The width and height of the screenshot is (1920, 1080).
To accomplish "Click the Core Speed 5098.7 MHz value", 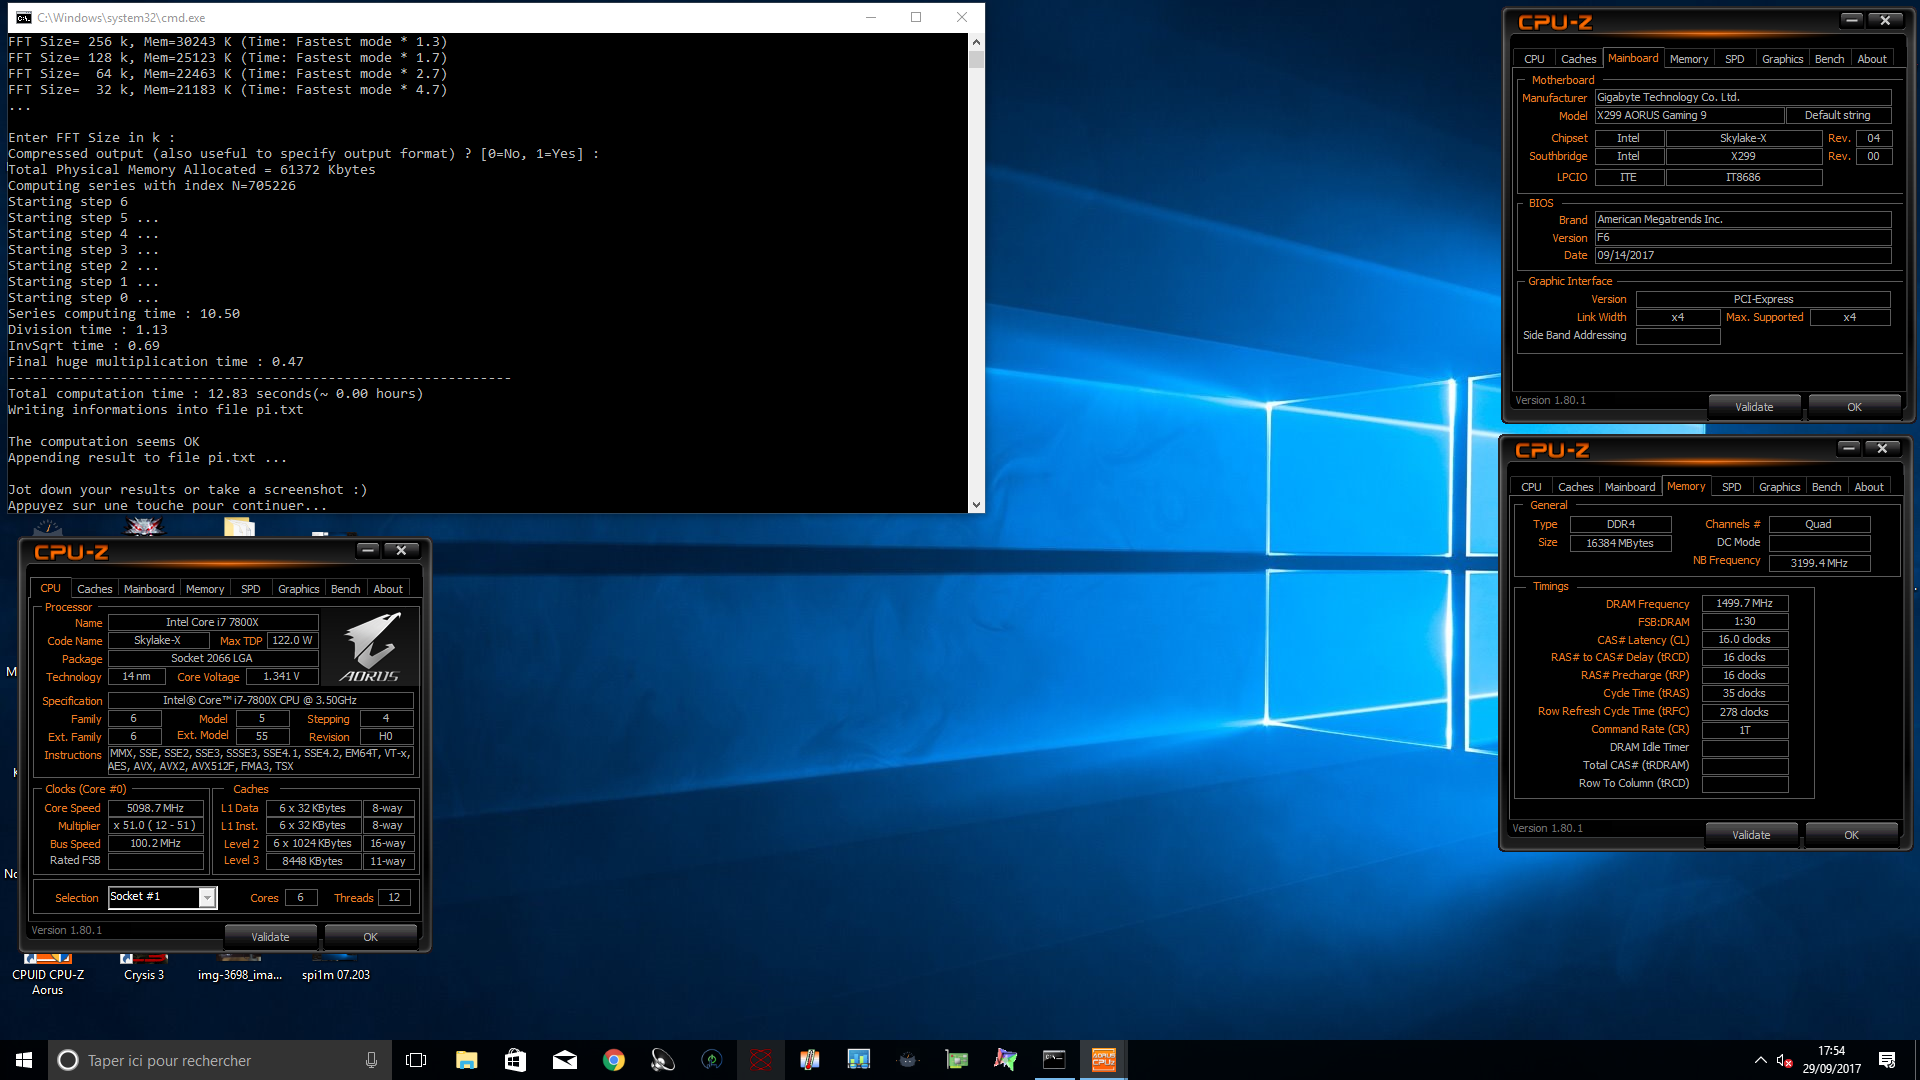I will point(156,808).
